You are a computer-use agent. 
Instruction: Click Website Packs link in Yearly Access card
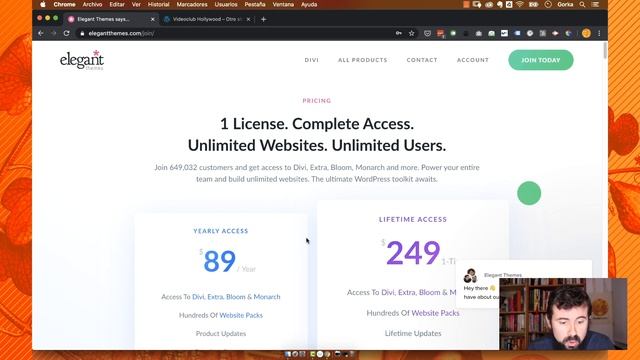coord(241,315)
